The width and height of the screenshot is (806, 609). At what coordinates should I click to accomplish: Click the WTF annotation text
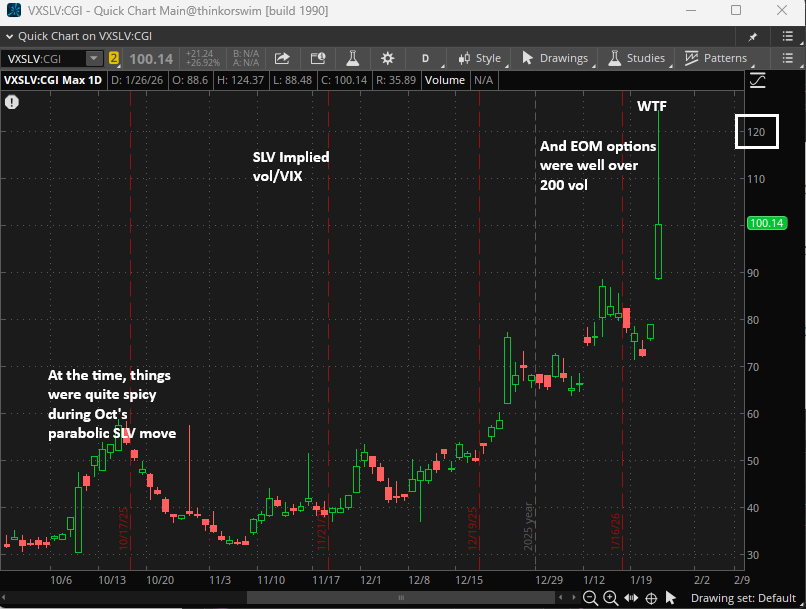[x=651, y=106]
